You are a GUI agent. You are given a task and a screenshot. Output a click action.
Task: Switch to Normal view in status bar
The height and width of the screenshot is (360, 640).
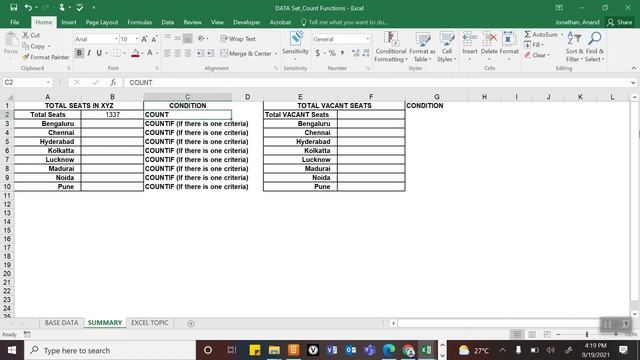pos(517,334)
